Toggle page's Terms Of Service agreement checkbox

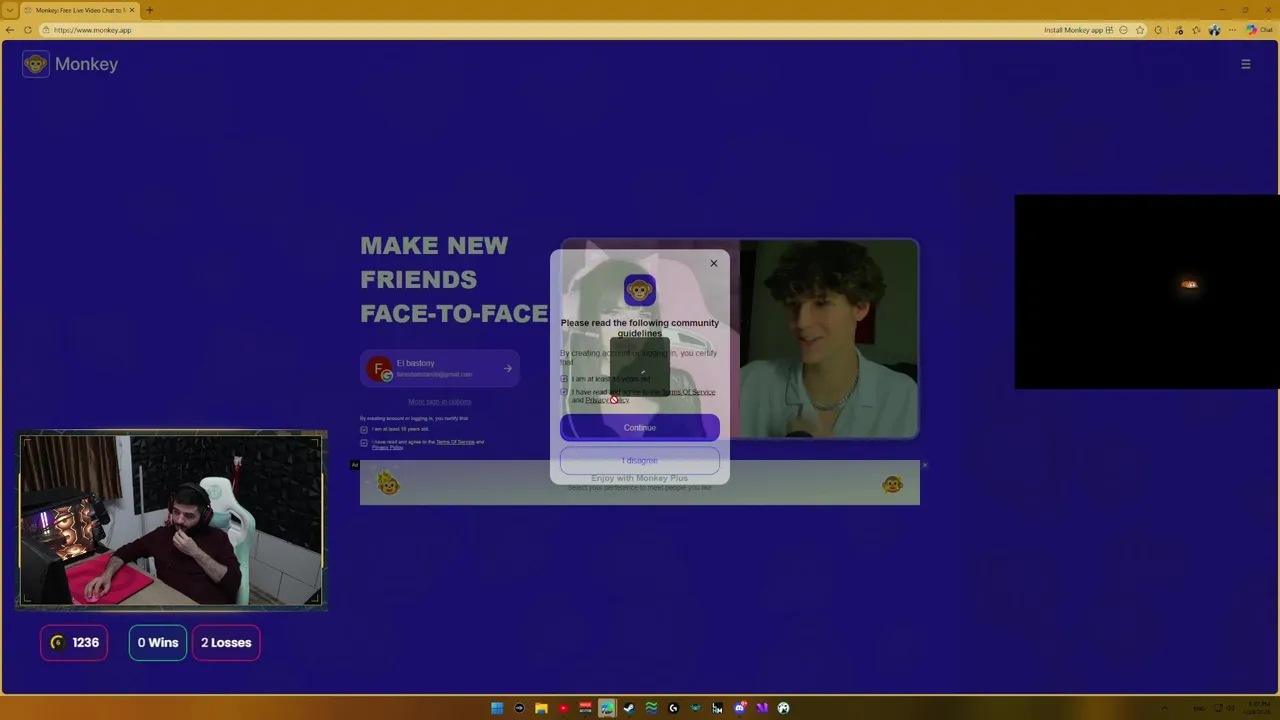[364, 442]
